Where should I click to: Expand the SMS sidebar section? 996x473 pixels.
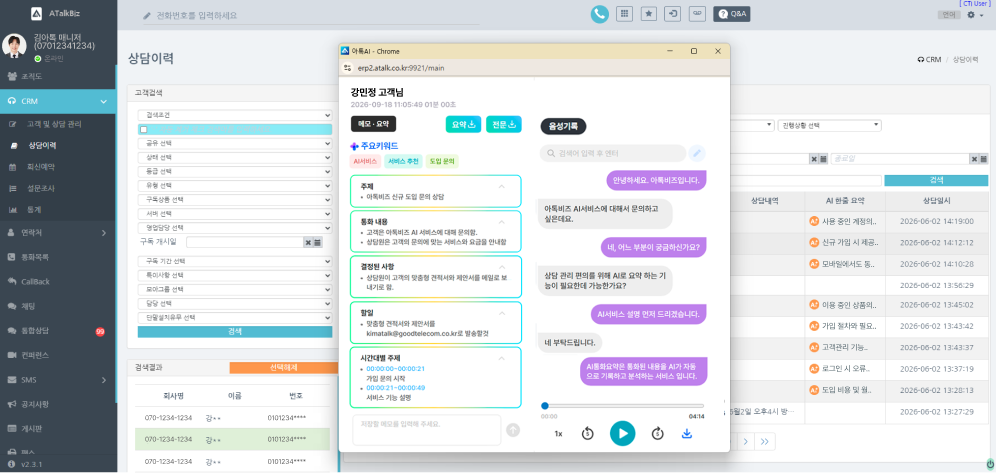pos(58,380)
